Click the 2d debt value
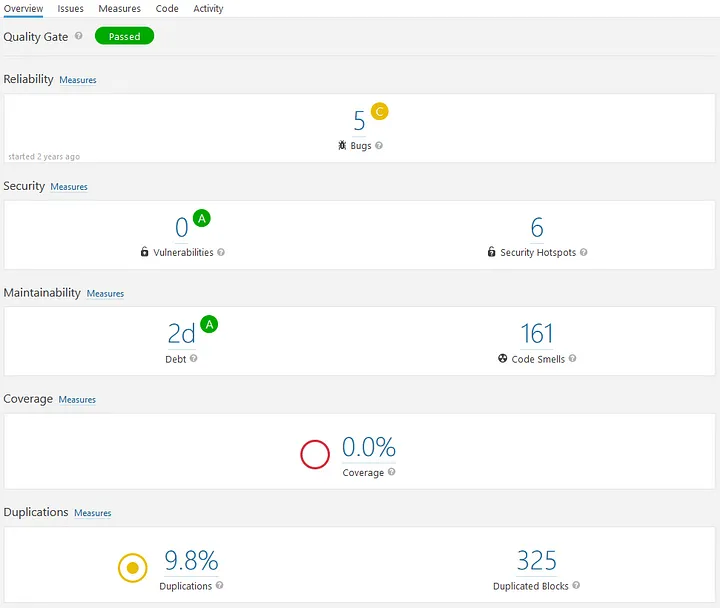720x608 pixels. click(x=182, y=334)
